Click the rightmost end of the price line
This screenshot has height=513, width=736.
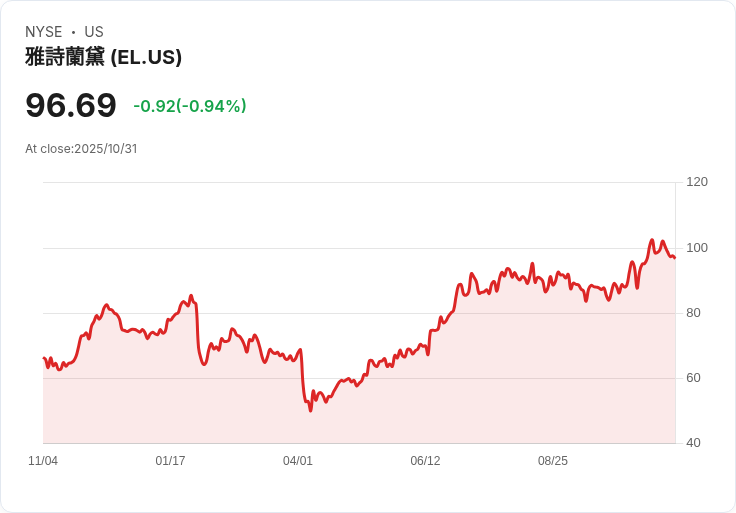click(x=675, y=258)
